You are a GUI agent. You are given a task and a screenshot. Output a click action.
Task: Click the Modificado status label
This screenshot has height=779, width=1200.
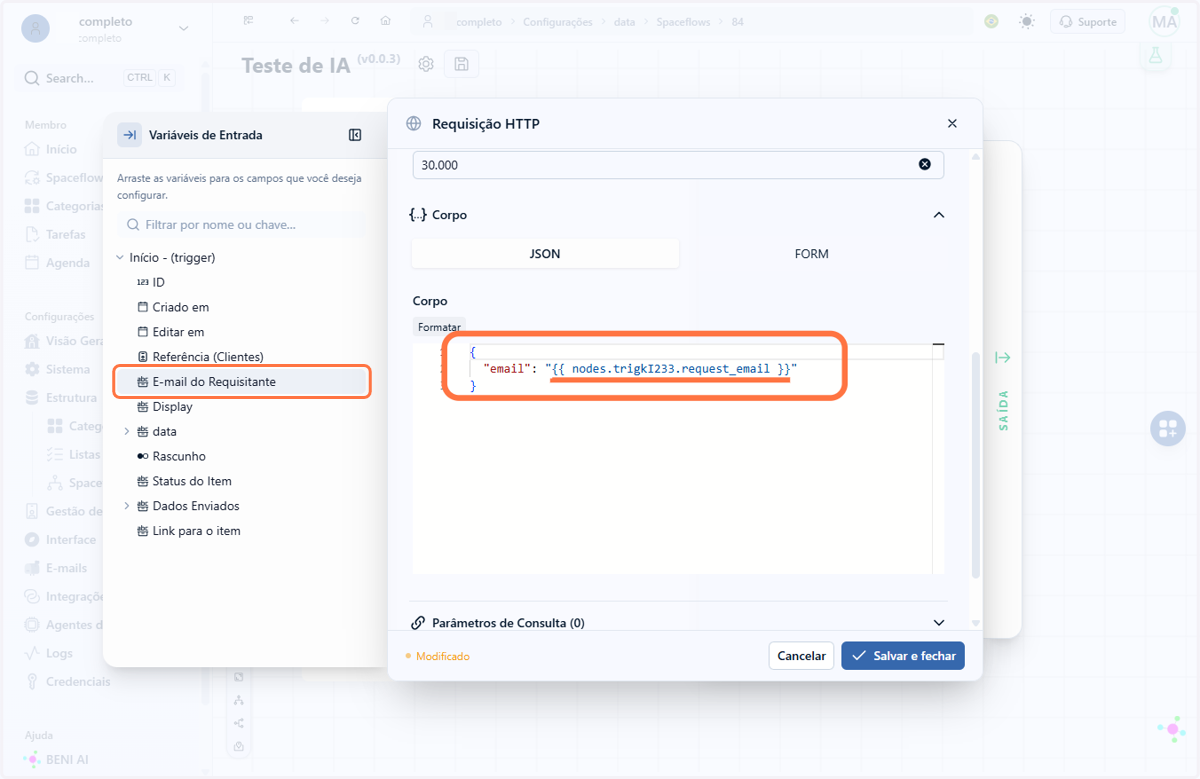click(x=442, y=656)
